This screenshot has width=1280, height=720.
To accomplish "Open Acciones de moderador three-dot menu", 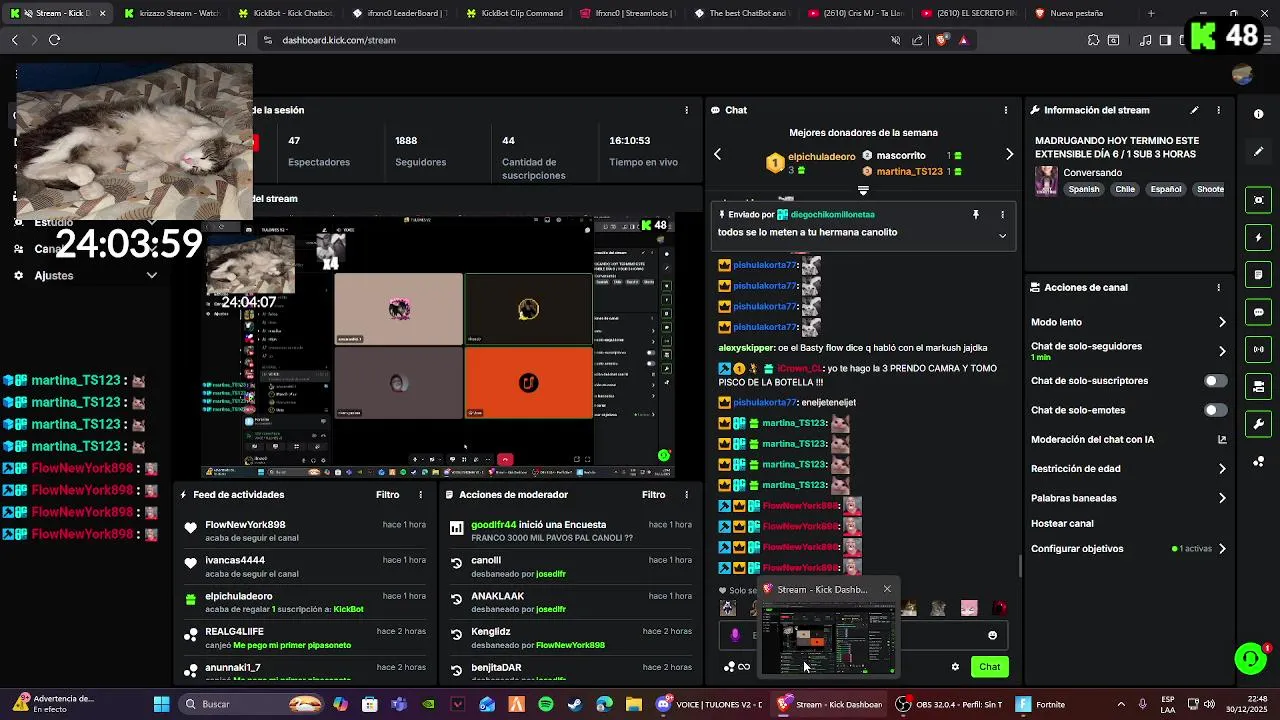I will pyautogui.click(x=686, y=495).
